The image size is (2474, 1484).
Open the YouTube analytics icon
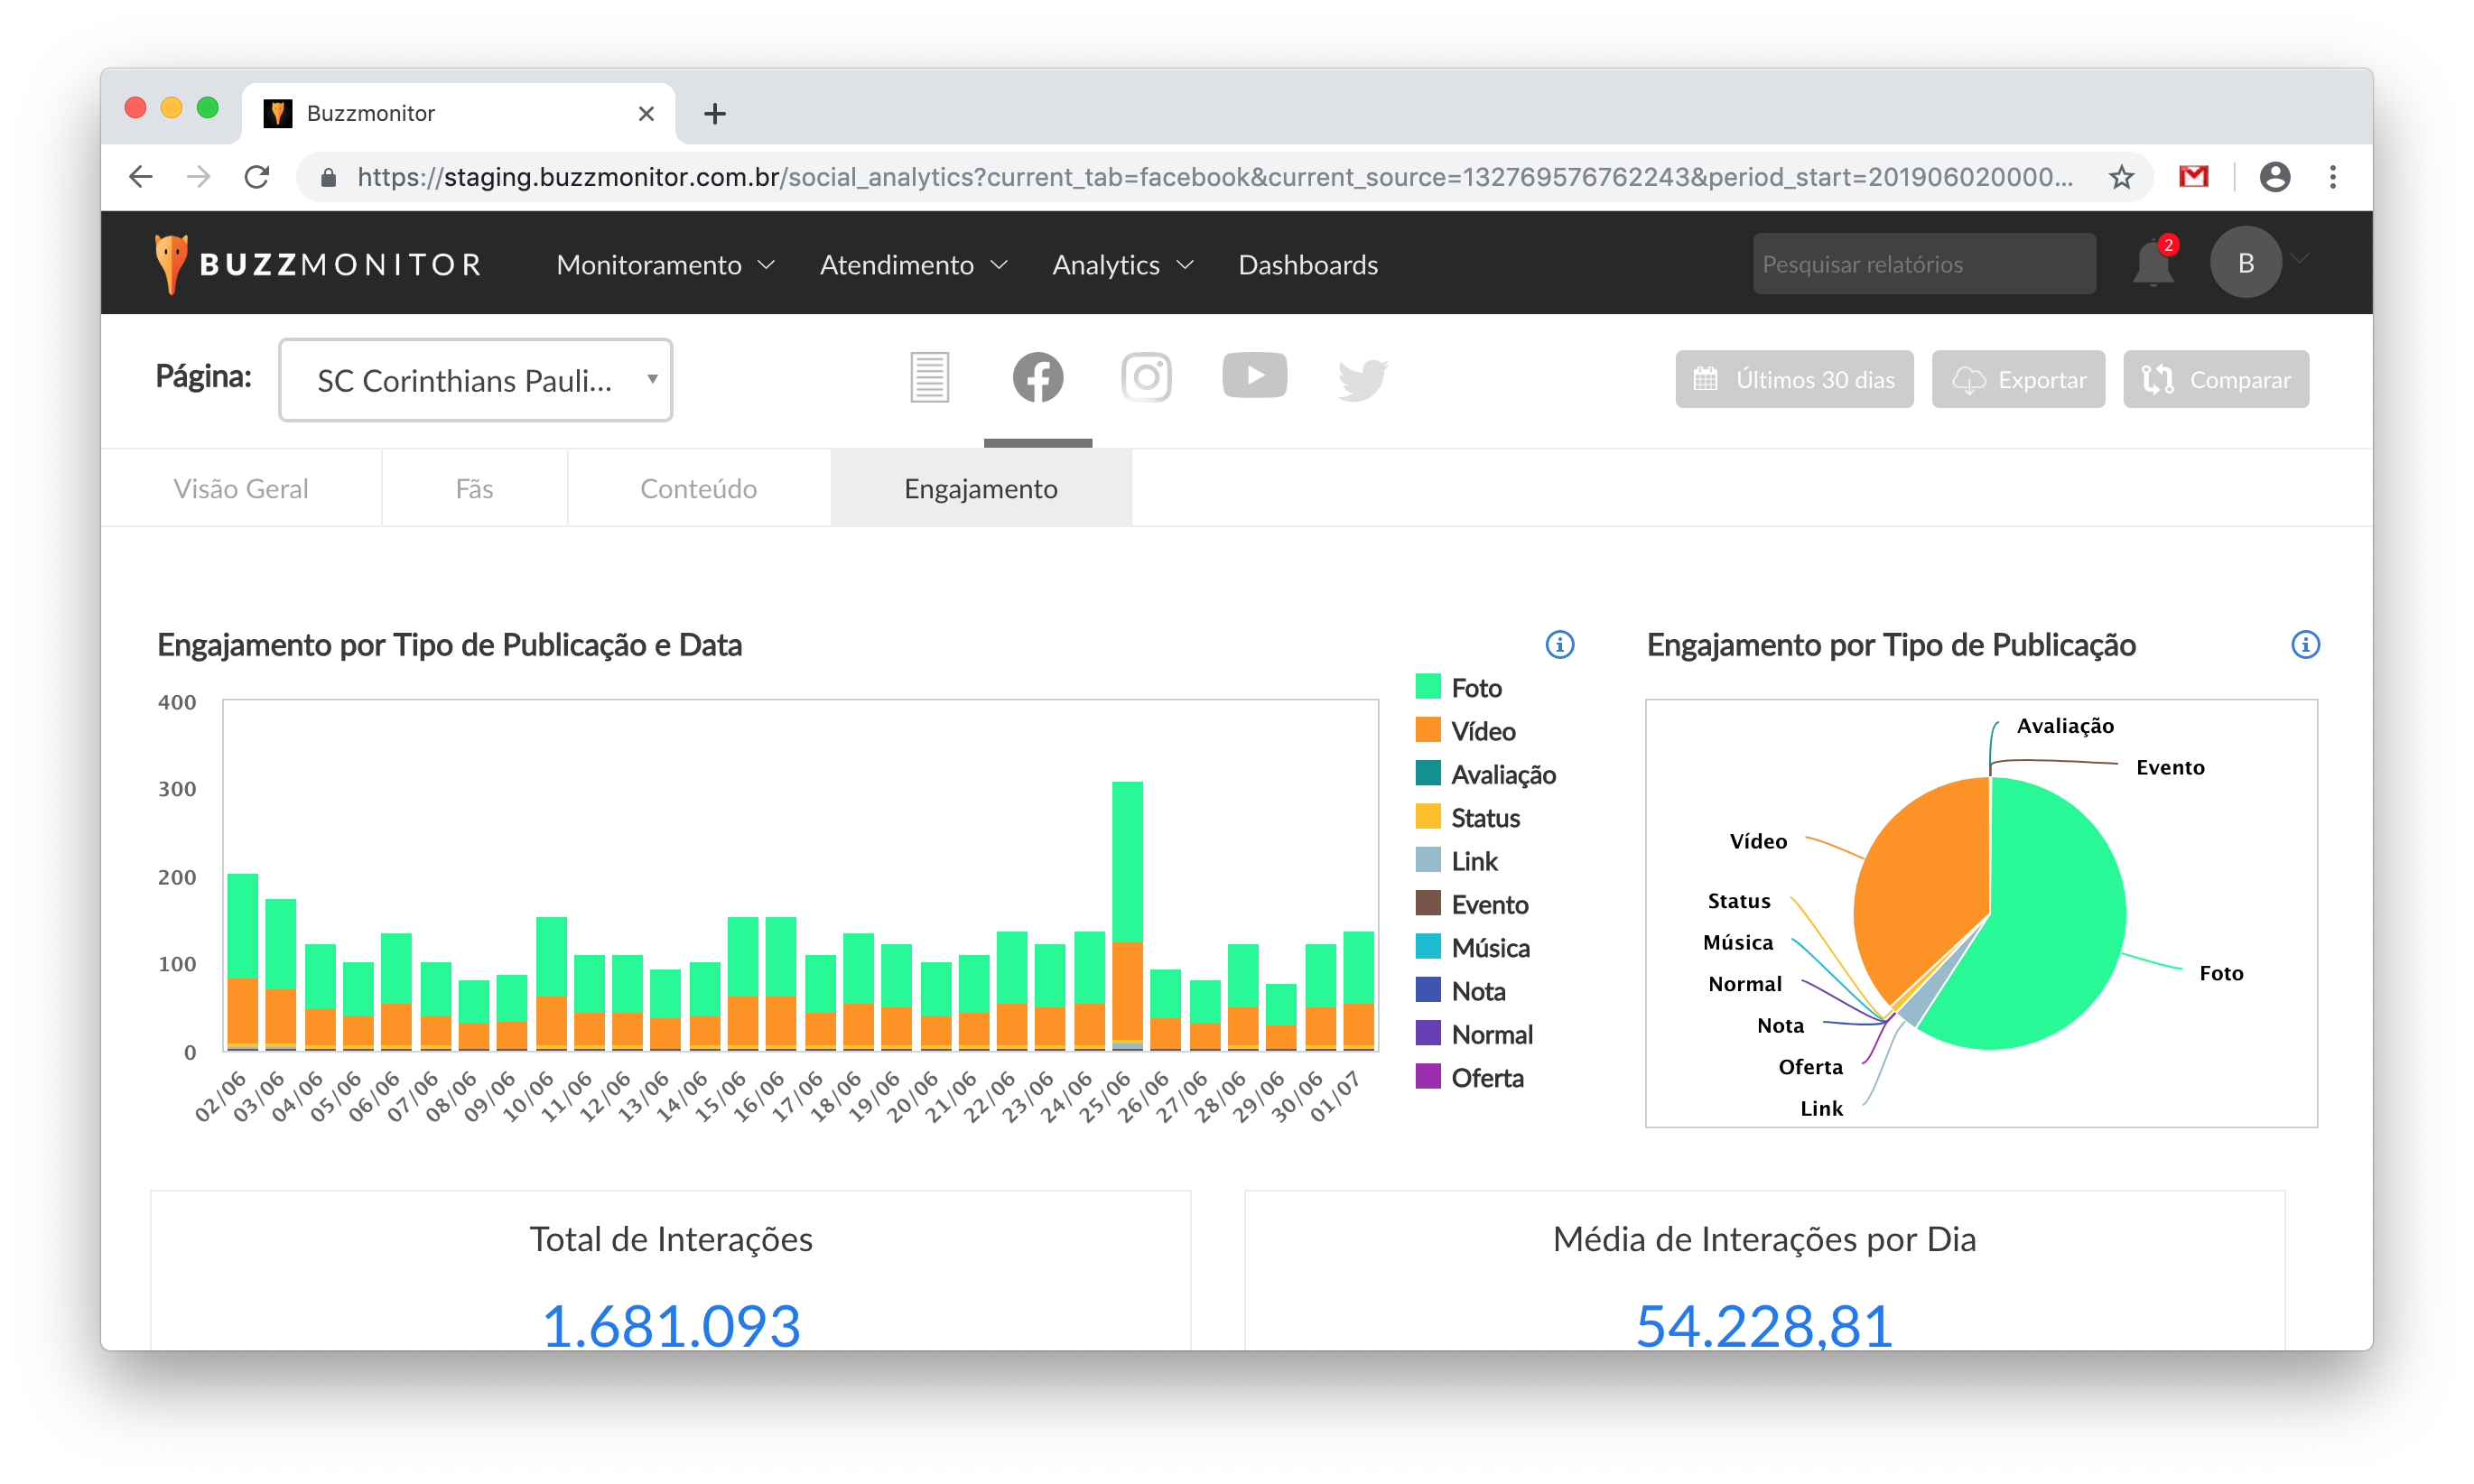[x=1254, y=376]
